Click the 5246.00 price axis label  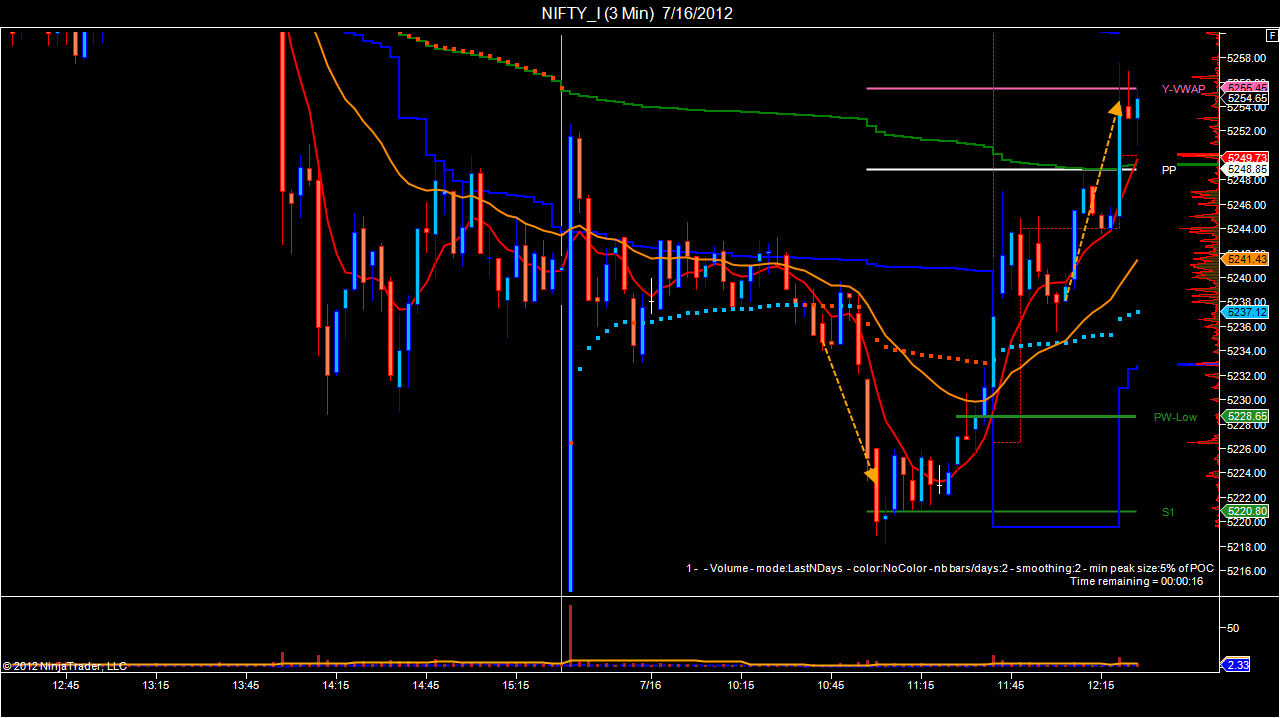[1248, 205]
